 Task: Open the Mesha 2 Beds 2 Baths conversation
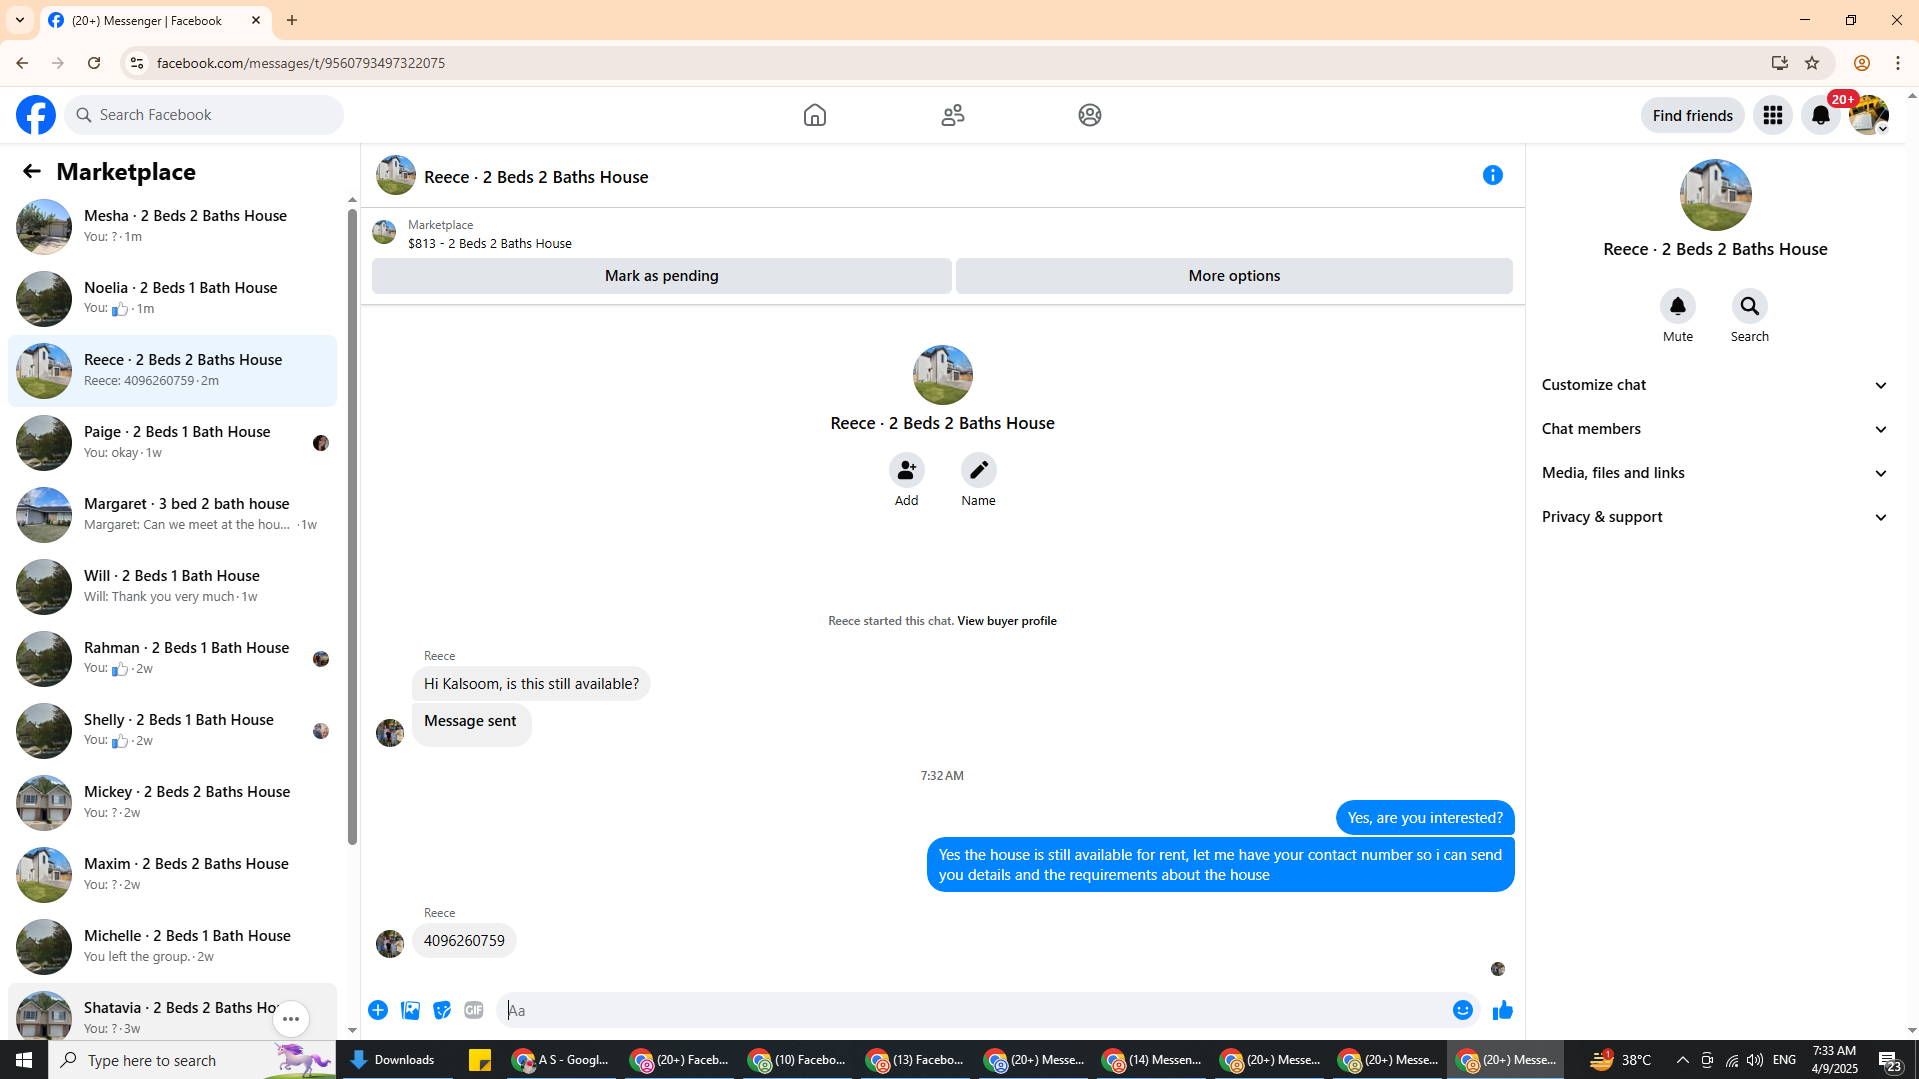click(172, 227)
